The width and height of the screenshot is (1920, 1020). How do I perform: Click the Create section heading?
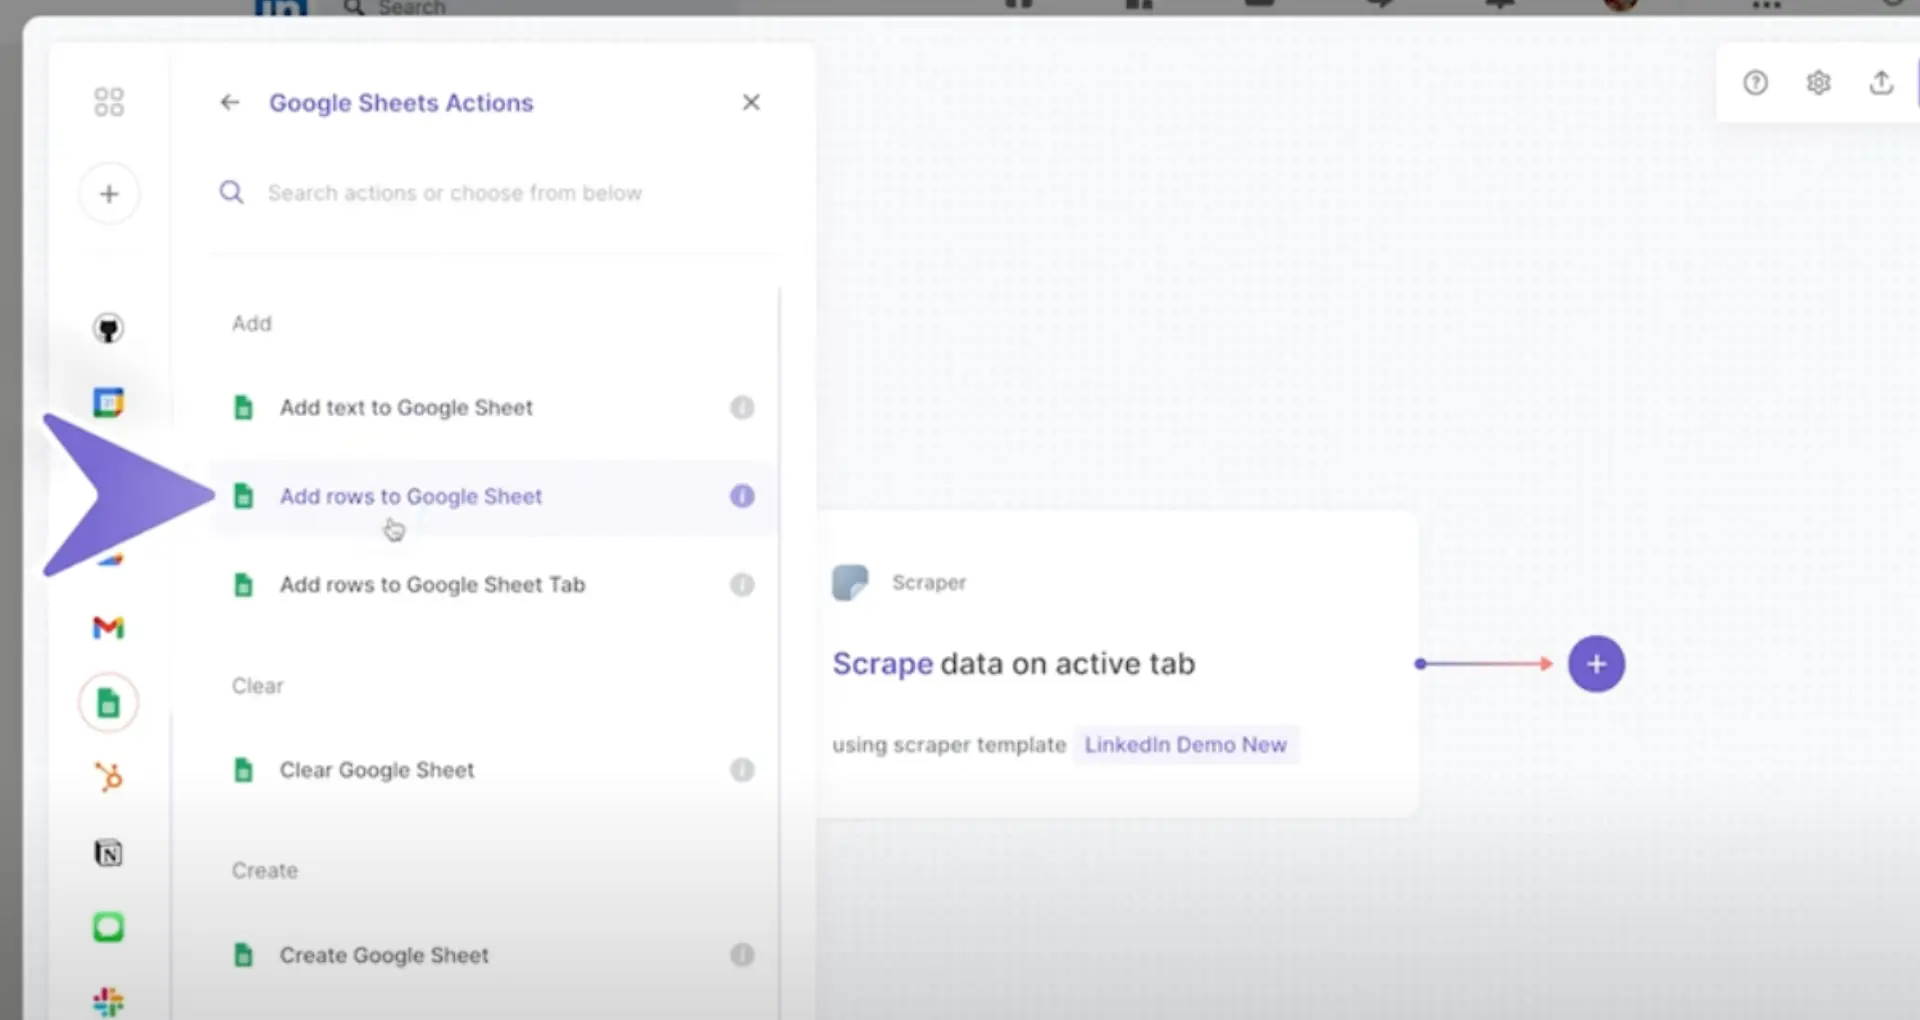pos(265,871)
